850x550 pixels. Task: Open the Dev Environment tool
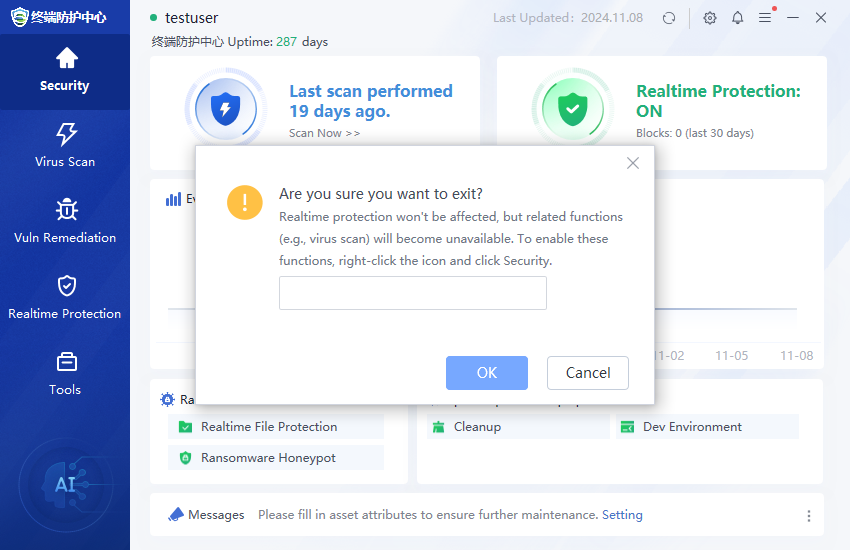[692, 427]
